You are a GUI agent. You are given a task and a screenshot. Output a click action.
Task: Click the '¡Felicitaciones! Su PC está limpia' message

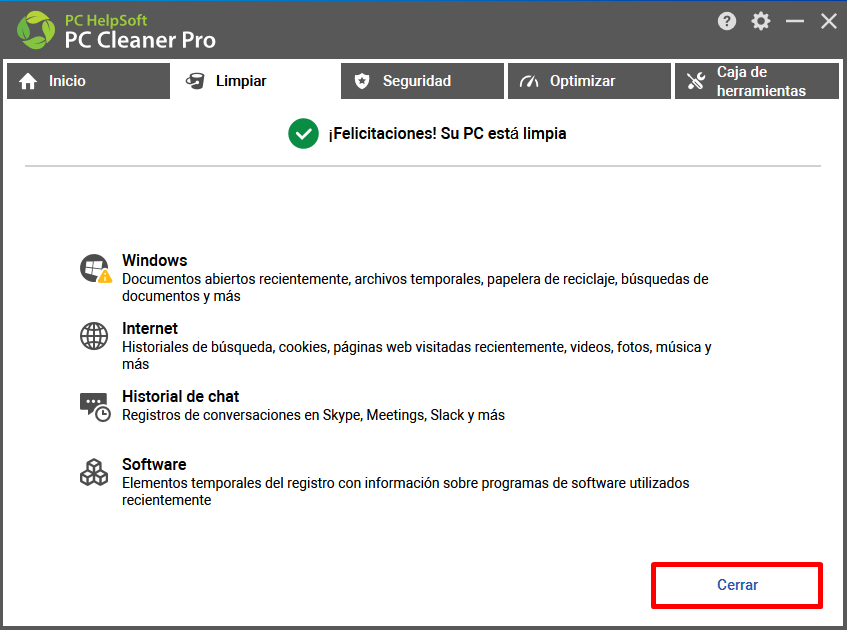pos(447,133)
